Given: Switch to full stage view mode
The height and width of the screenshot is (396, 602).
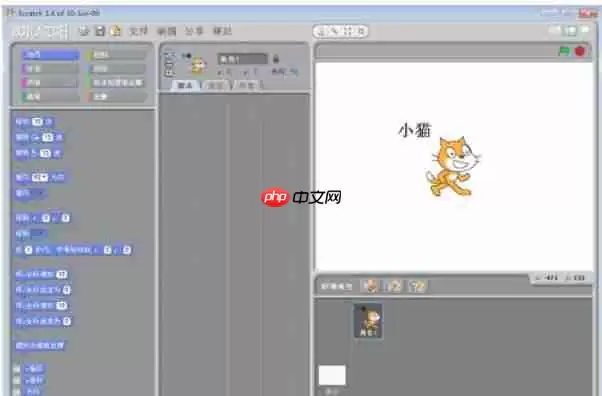Looking at the screenshot, I should (571, 30).
